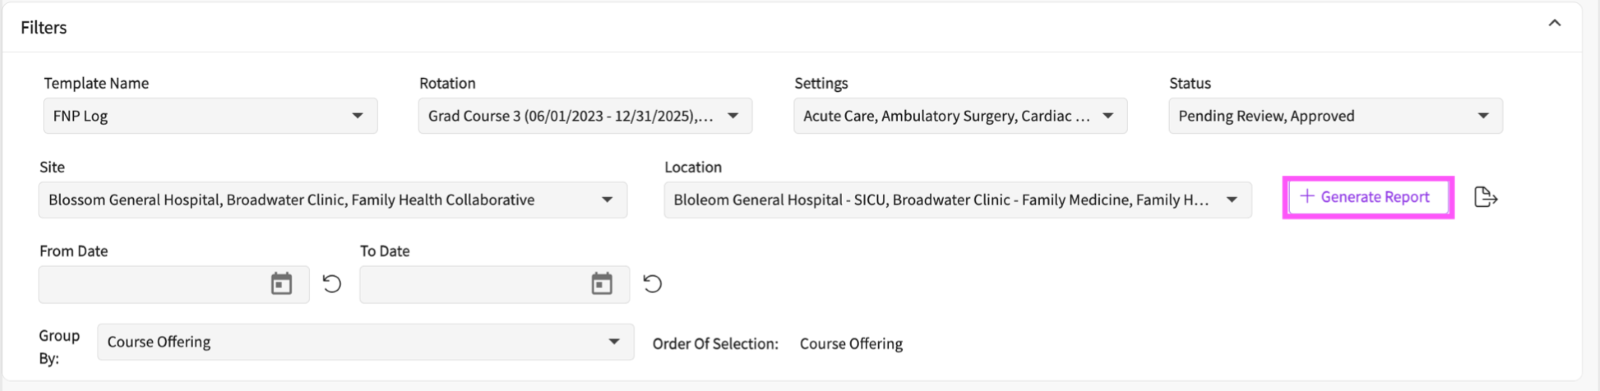Viewport: 1600px width, 391px height.
Task: Expand the Group By dropdown arrow
Action: click(x=614, y=342)
